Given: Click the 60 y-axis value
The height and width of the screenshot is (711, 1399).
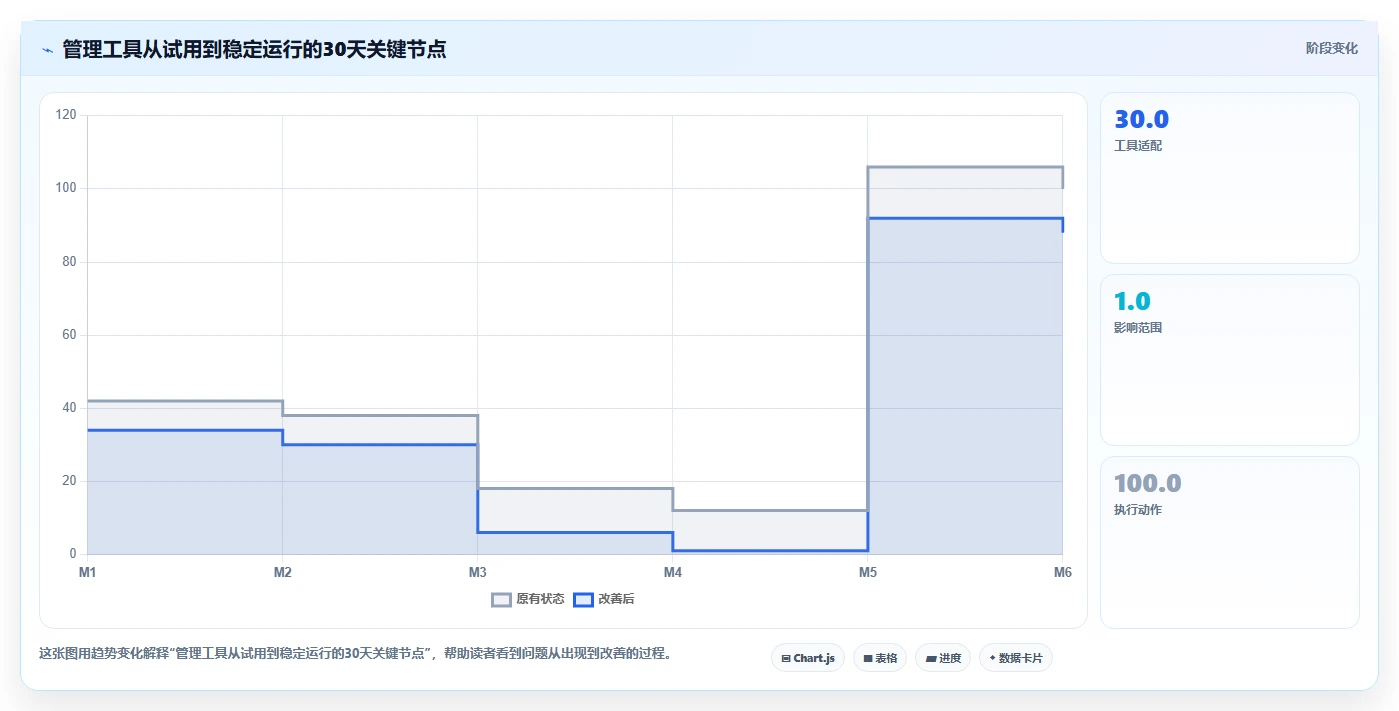Looking at the screenshot, I should 69,335.
